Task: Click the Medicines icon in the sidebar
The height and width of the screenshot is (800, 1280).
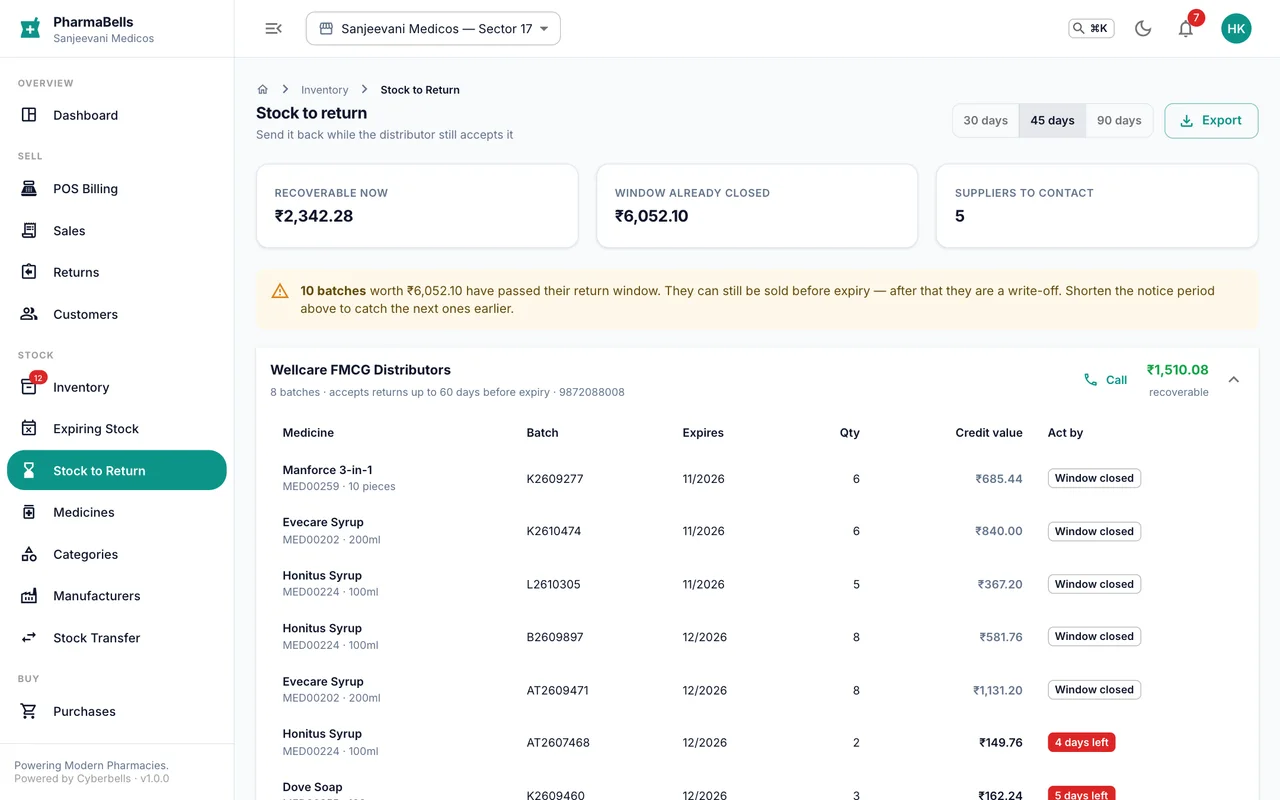Action: tap(29, 512)
